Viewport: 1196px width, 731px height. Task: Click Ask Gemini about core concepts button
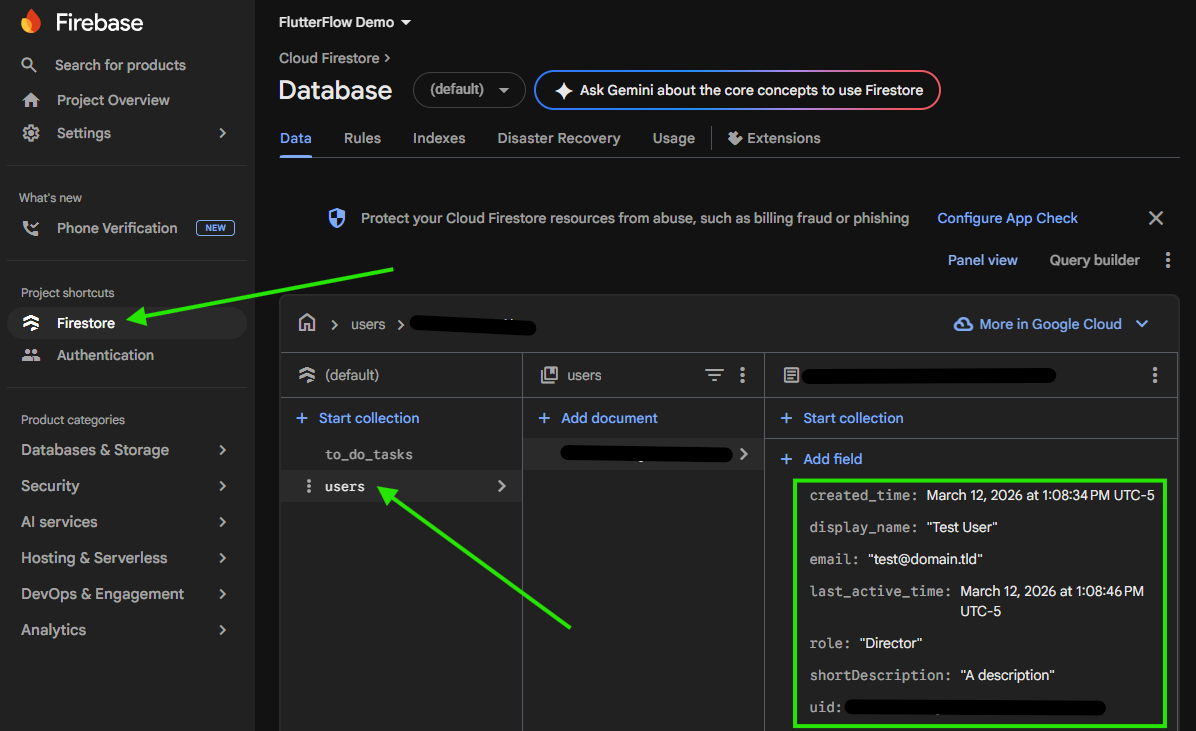click(x=738, y=90)
